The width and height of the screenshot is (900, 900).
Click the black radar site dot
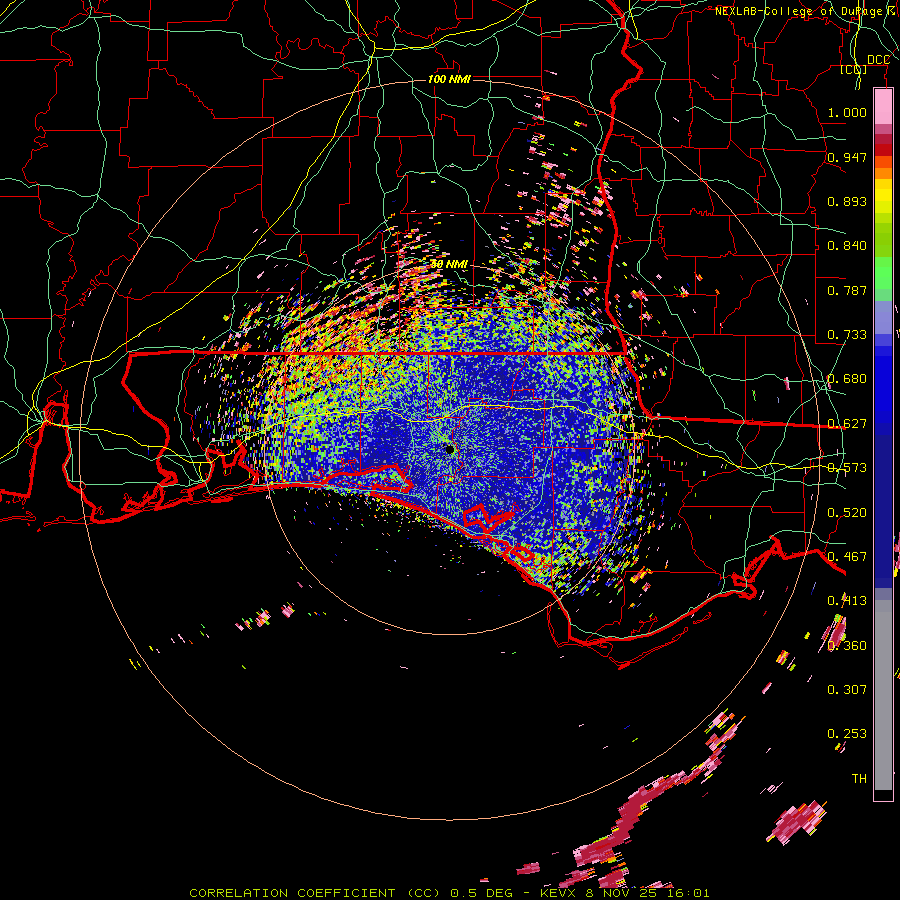pyautogui.click(x=449, y=449)
